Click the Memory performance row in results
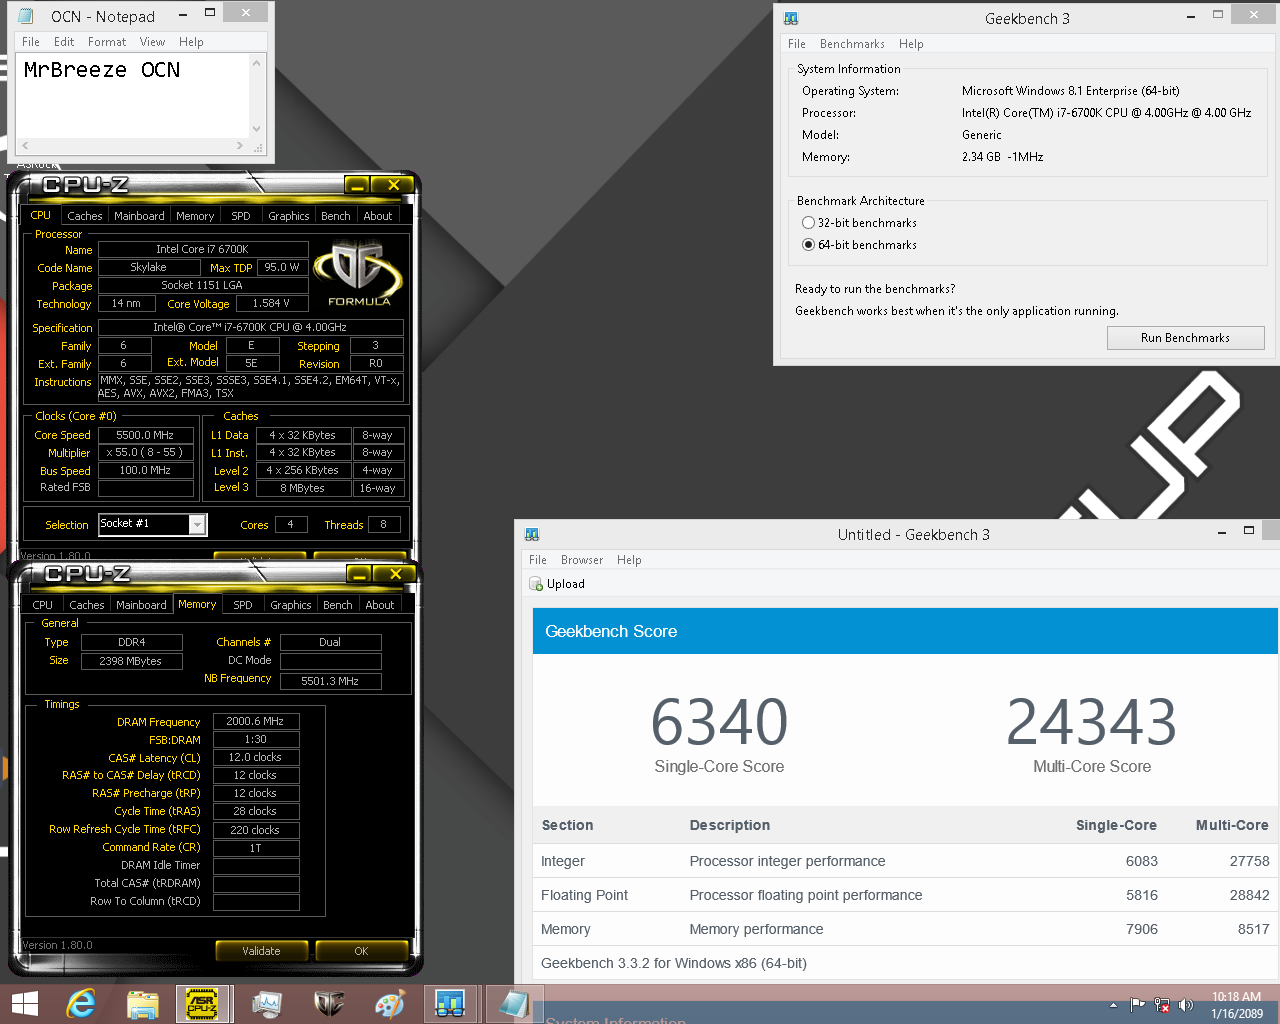 tap(905, 929)
